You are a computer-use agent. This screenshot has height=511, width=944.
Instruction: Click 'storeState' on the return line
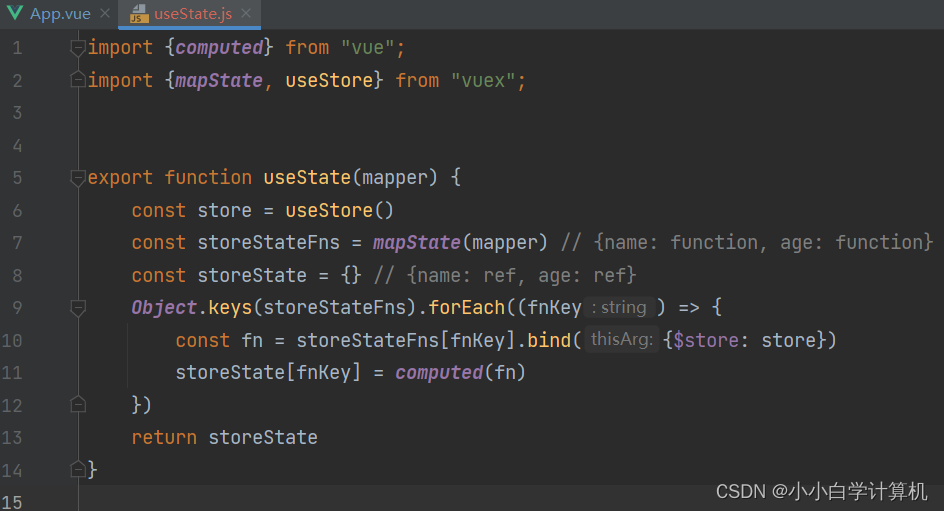click(263, 437)
